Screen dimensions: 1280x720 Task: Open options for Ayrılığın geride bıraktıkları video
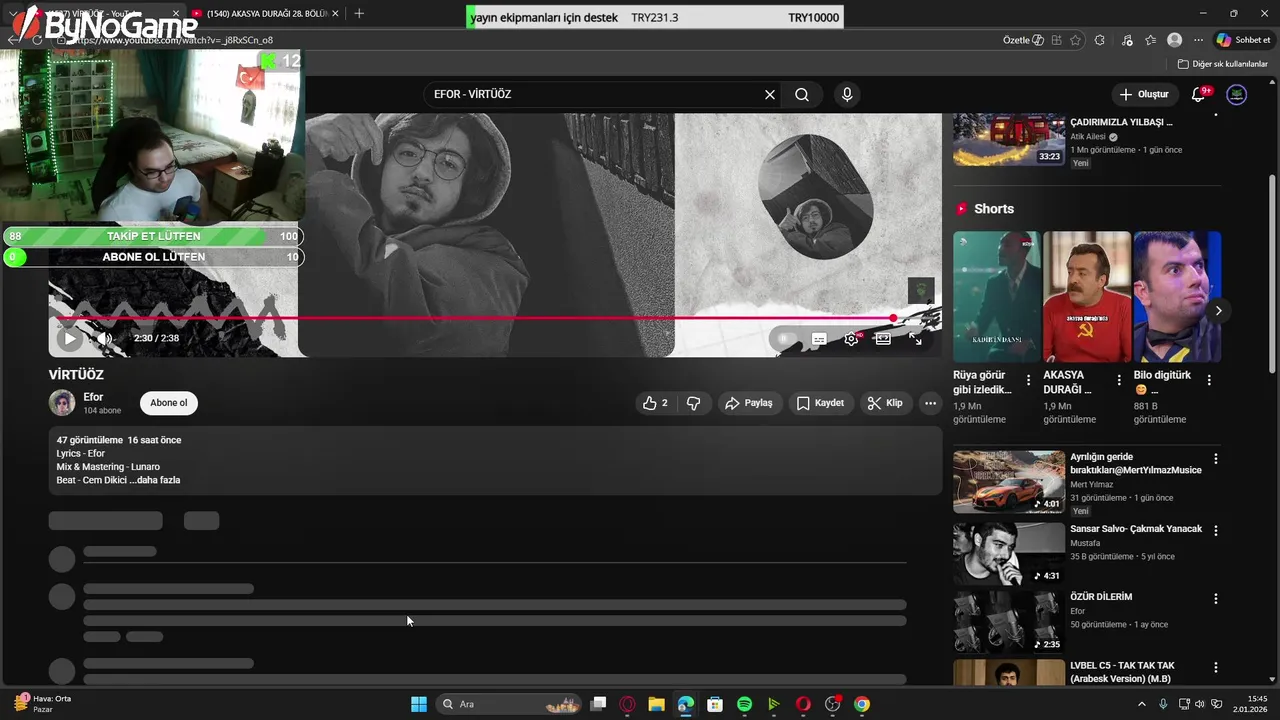pos(1216,459)
